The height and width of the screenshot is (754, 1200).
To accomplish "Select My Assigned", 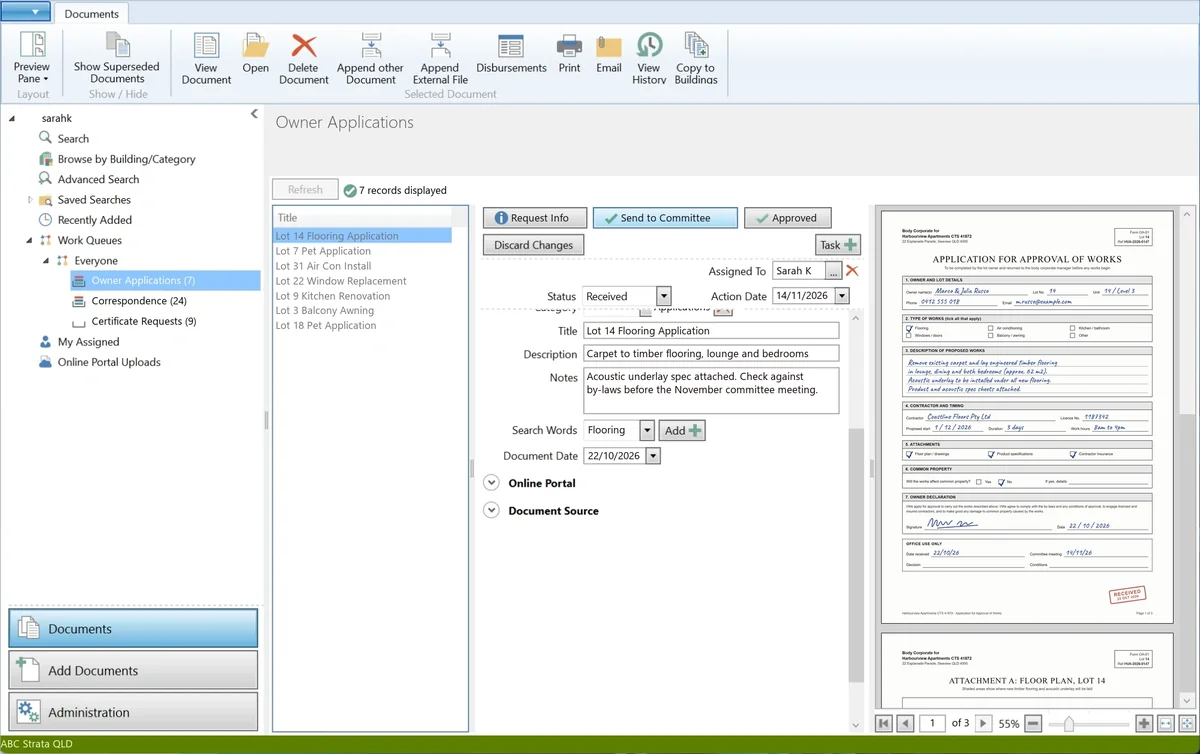I will coord(88,342).
